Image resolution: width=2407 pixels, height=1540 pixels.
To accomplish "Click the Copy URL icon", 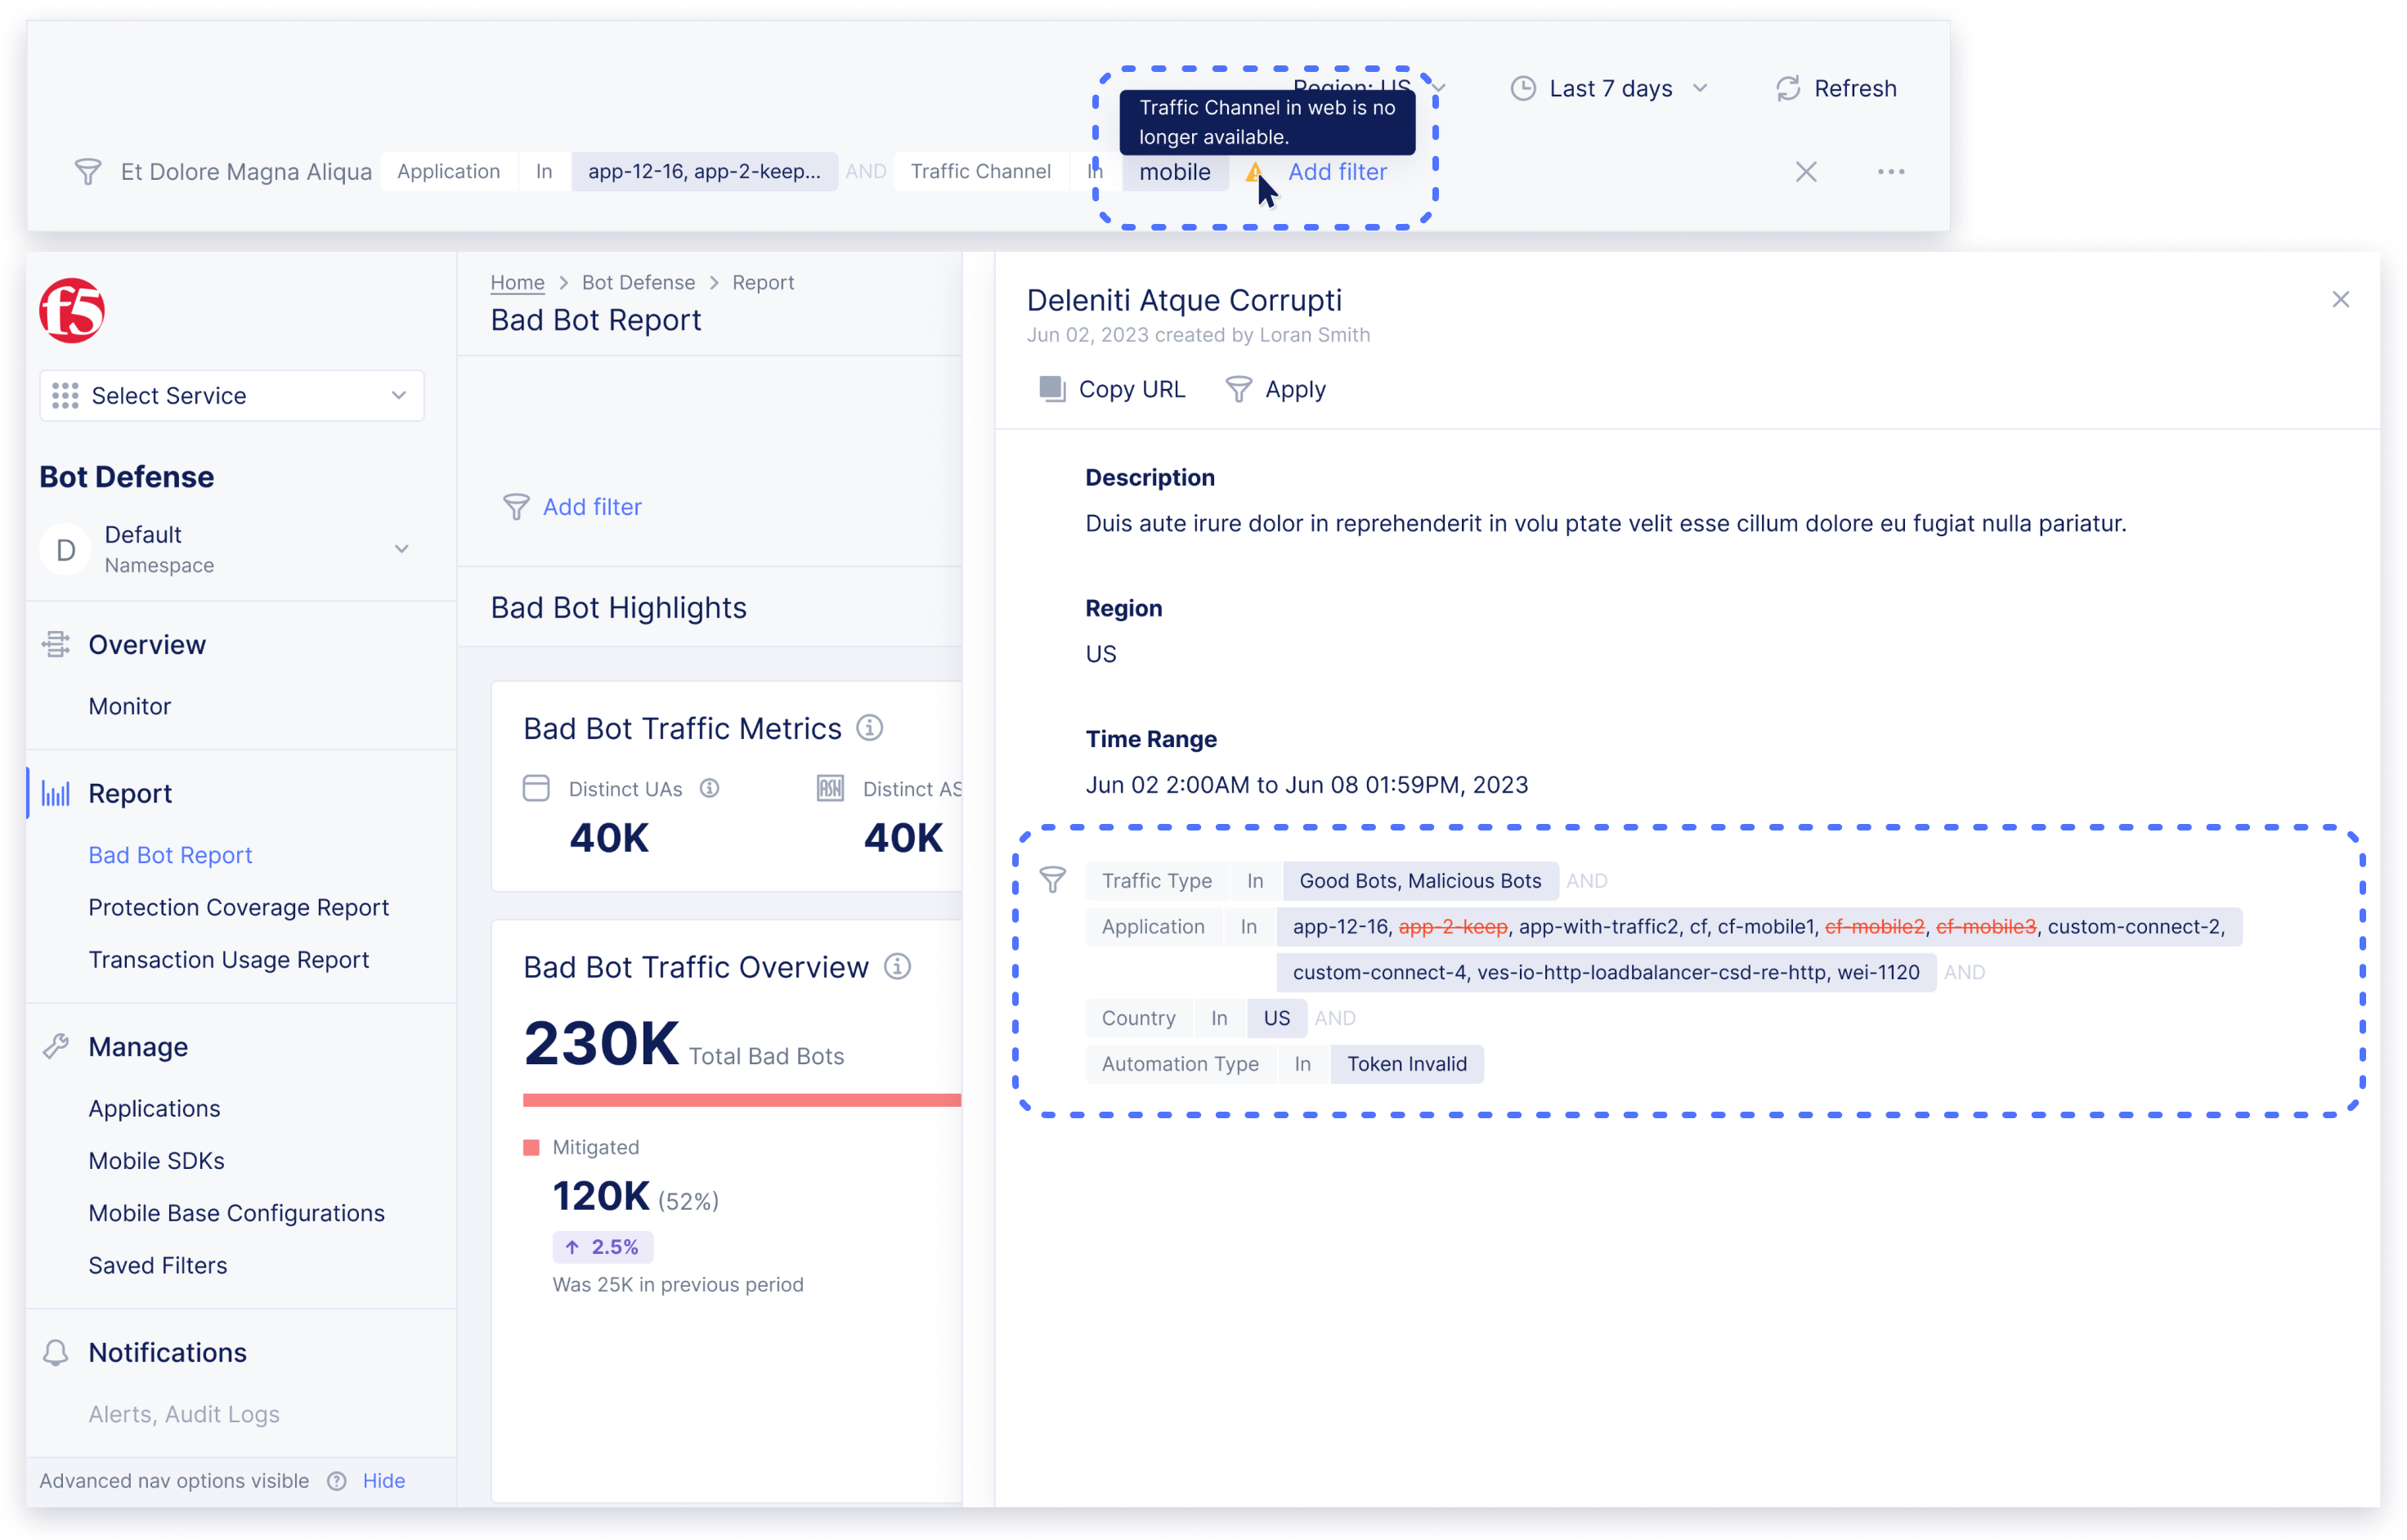I will tap(1052, 389).
